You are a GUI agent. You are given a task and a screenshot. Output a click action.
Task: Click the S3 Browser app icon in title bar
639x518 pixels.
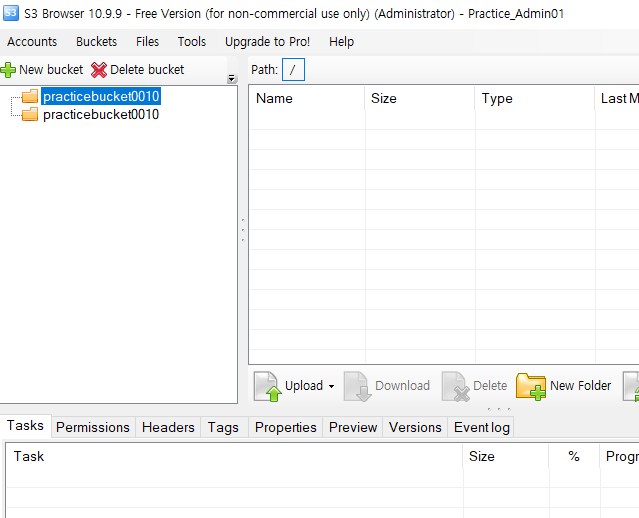10,13
